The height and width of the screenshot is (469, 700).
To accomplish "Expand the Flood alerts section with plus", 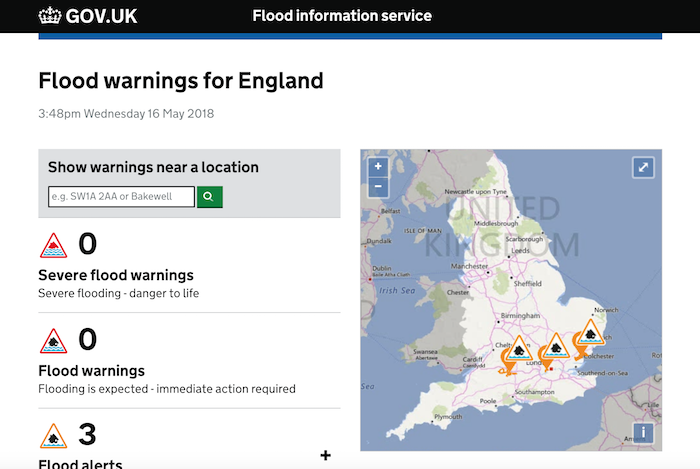I will tap(325, 456).
